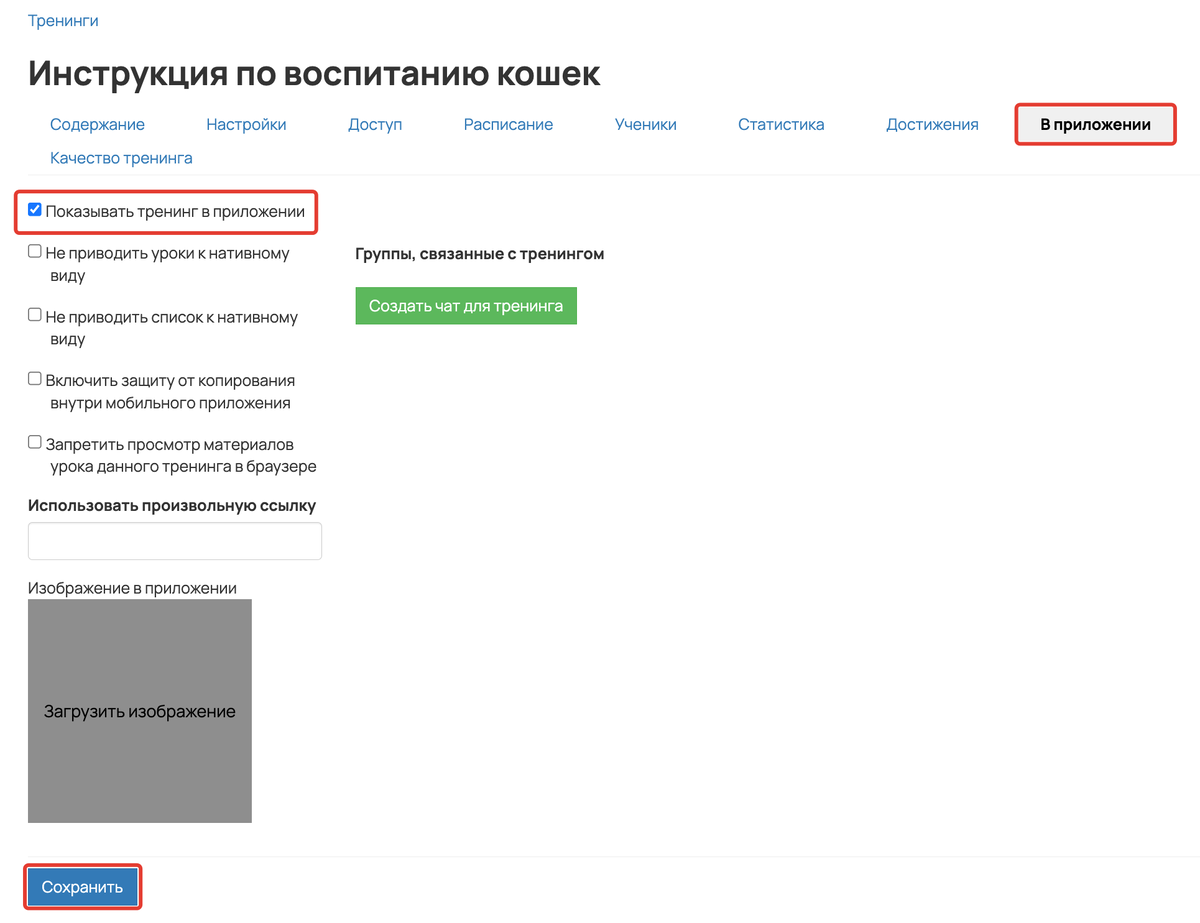Go to the Доступ tab
The width and height of the screenshot is (1200, 923).
(375, 125)
